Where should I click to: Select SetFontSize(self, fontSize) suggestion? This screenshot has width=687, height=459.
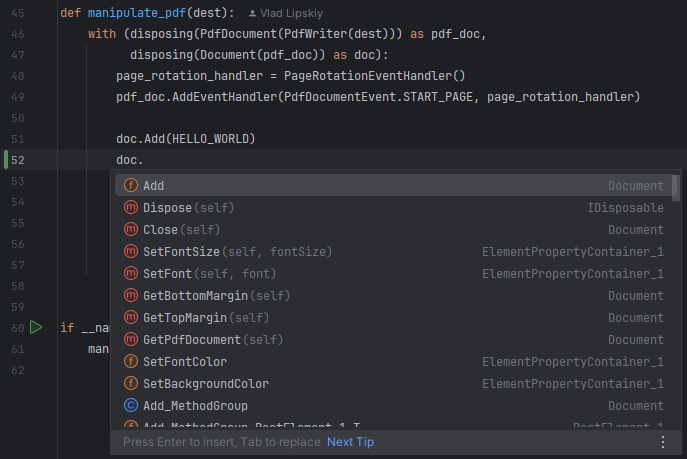click(x=237, y=252)
